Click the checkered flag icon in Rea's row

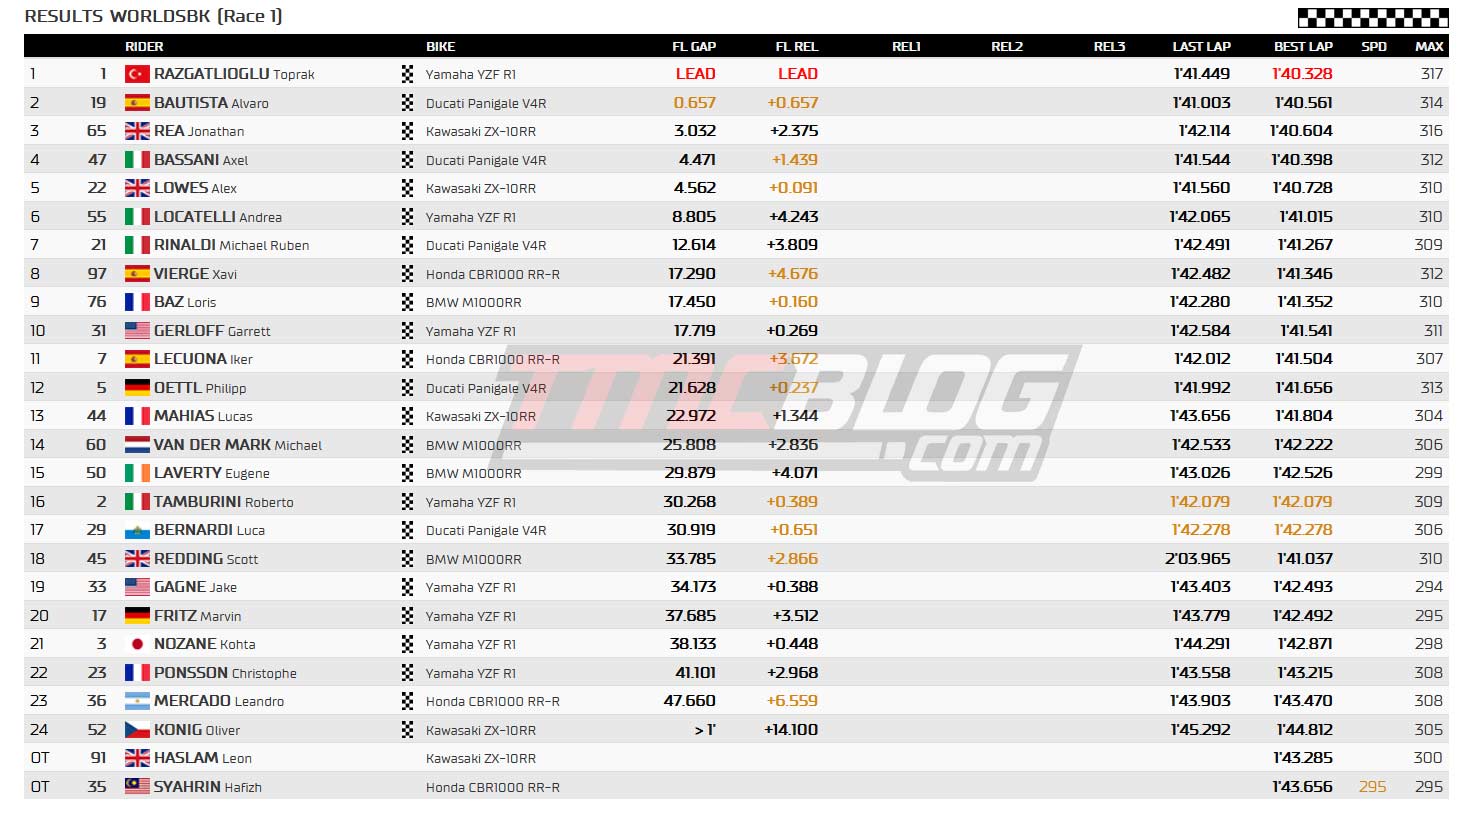(x=407, y=131)
